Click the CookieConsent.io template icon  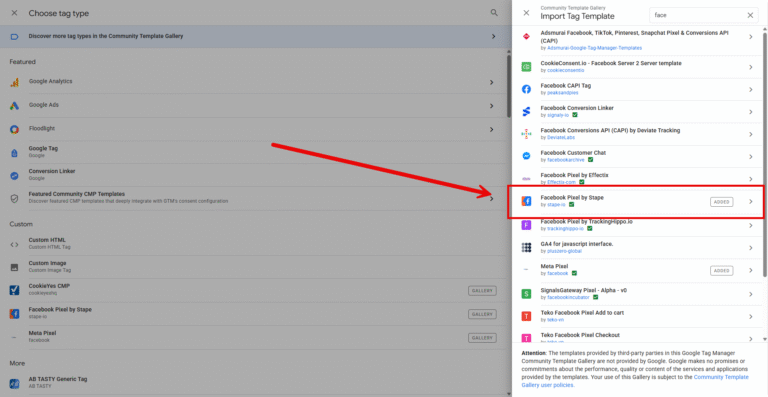pyautogui.click(x=526, y=67)
